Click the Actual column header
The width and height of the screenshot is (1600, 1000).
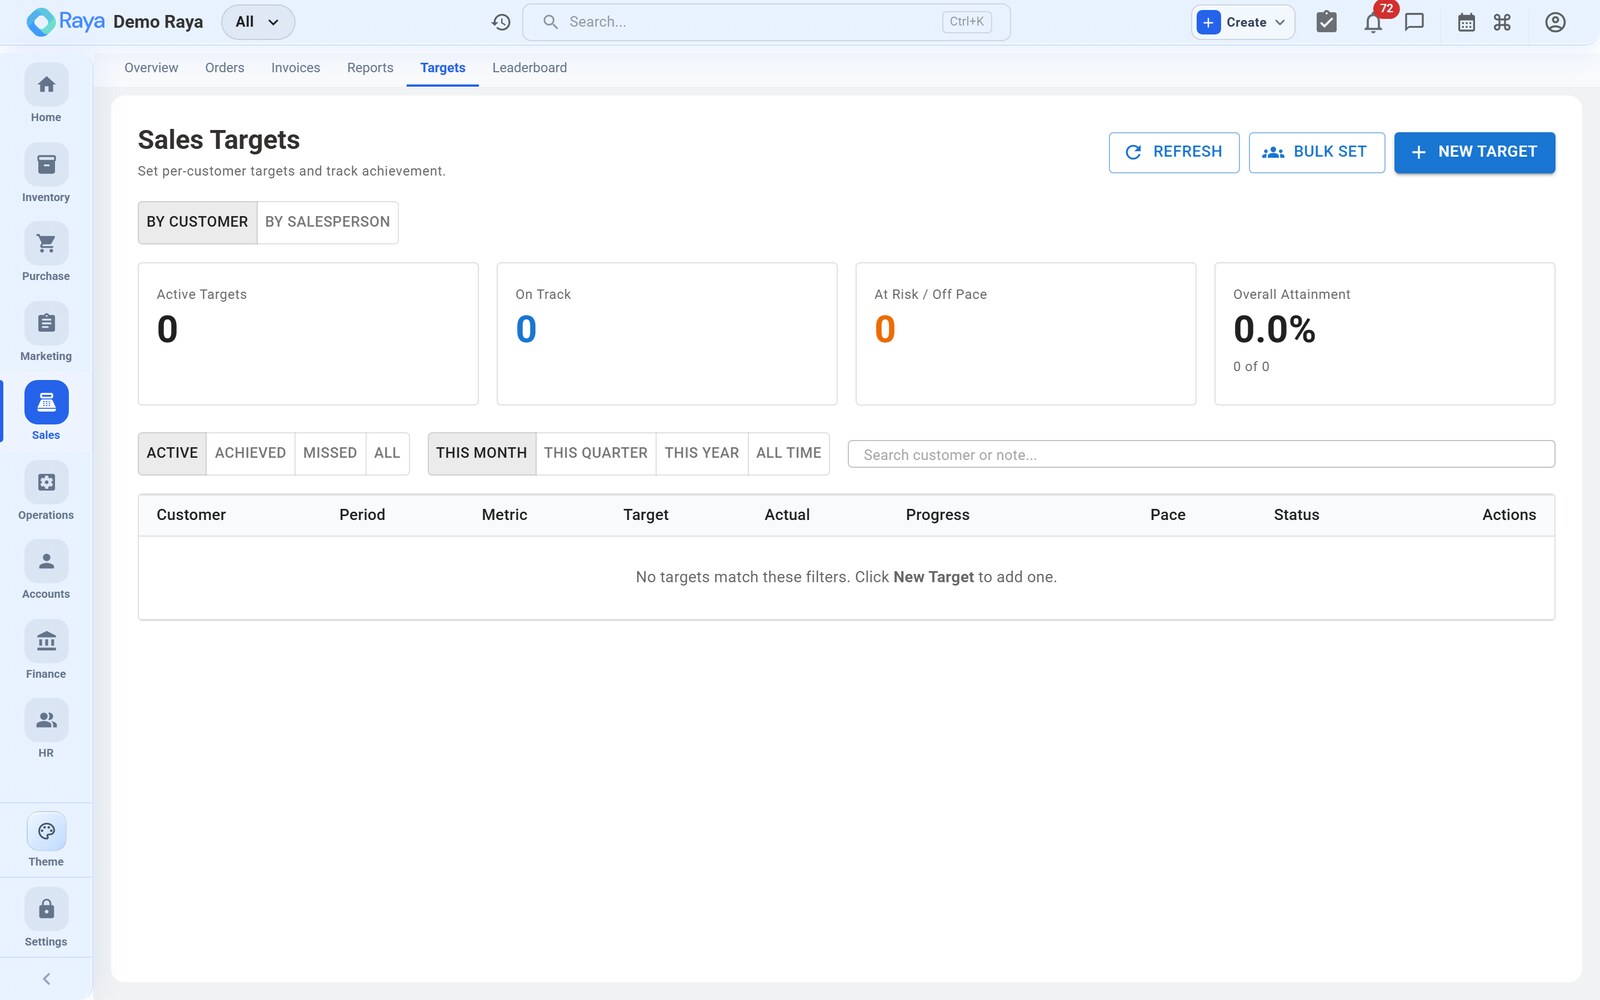787,515
